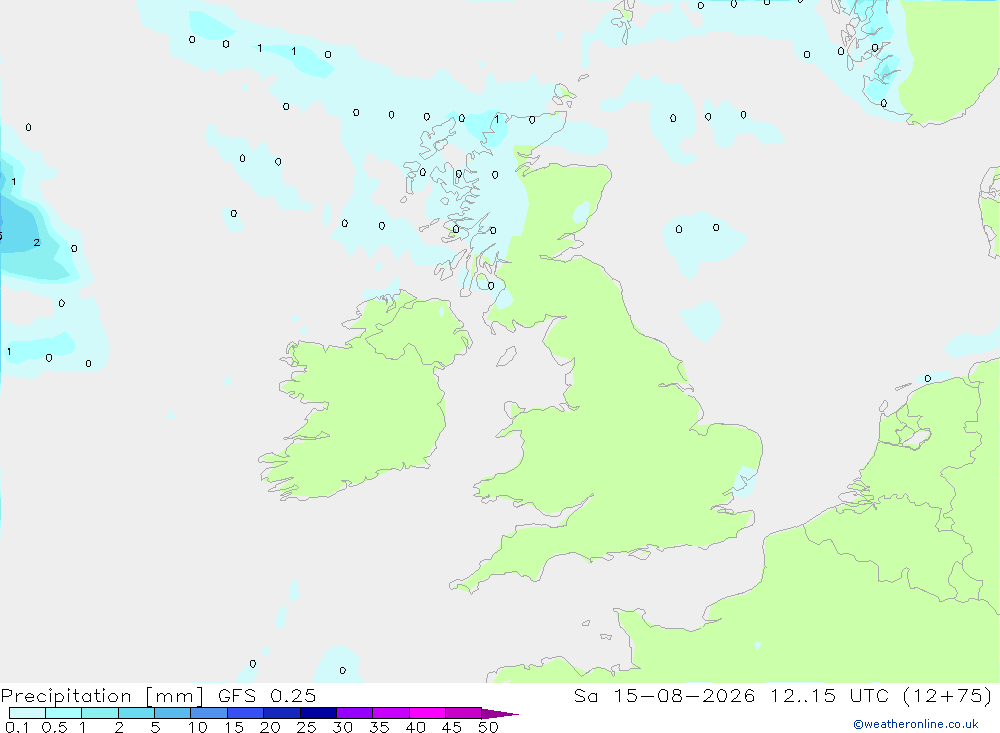
Task: Click the 40–45 mm legend color swatch
Action: pos(427,713)
